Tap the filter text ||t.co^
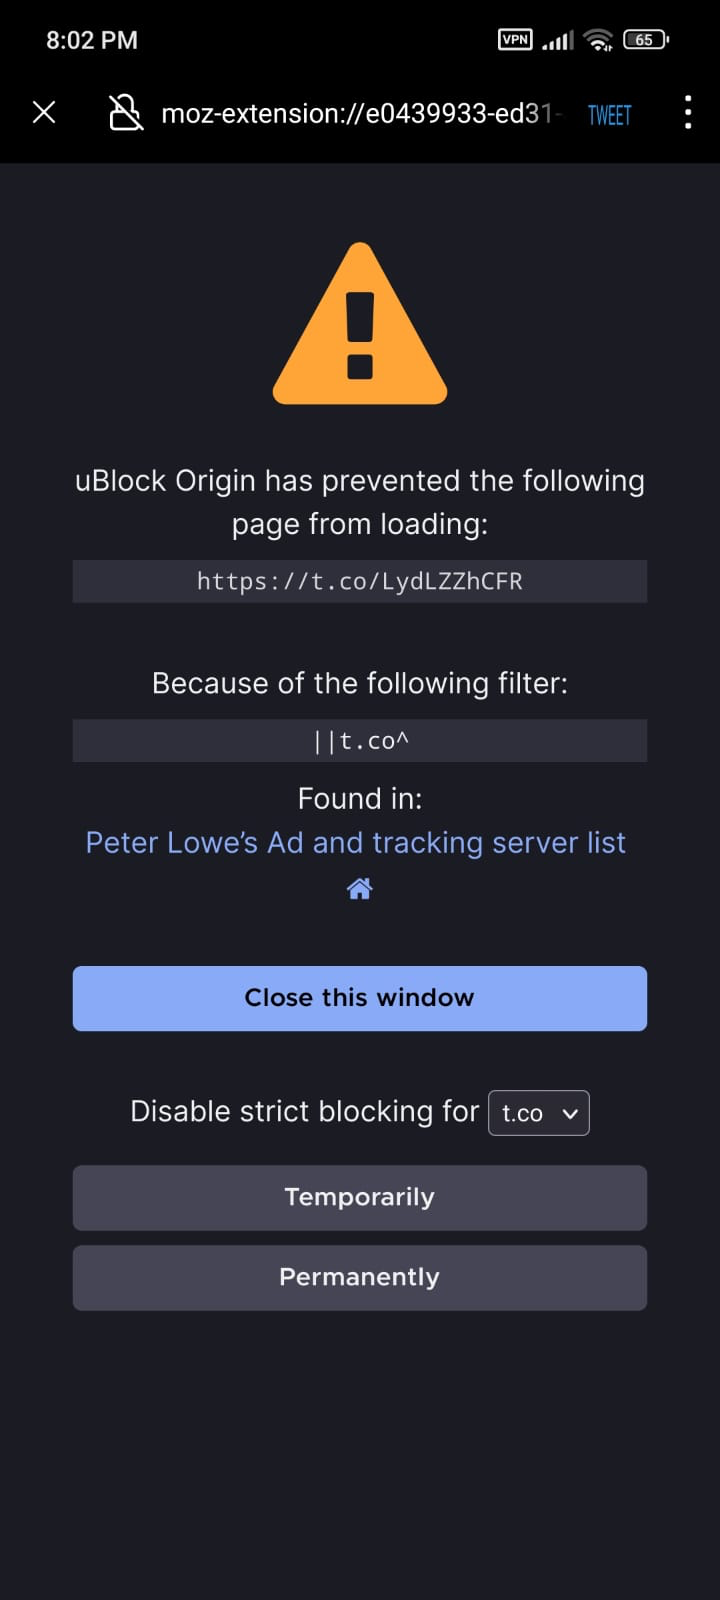 click(359, 740)
